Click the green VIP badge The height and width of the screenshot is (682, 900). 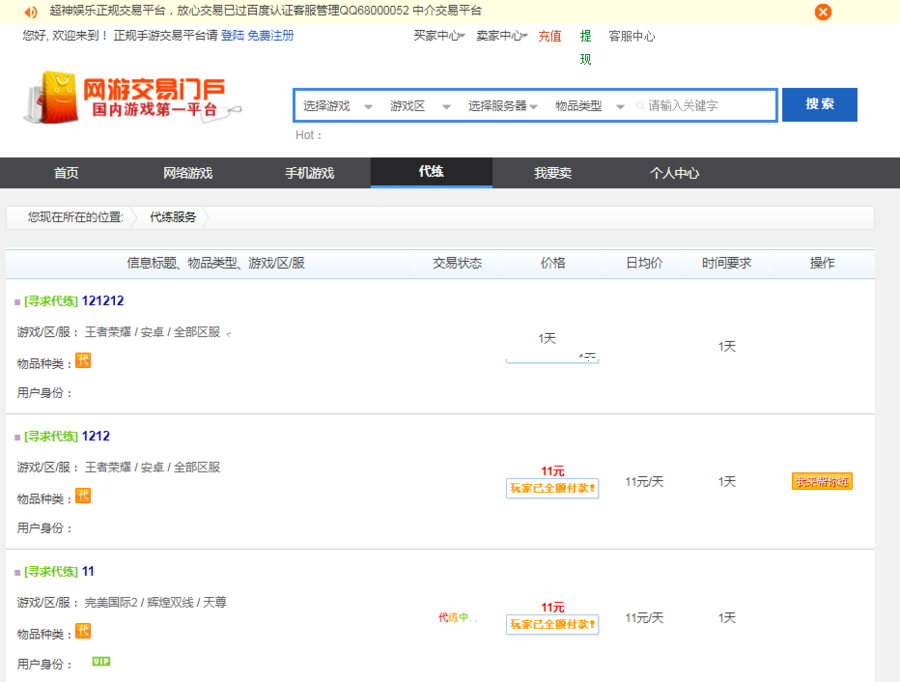[x=101, y=661]
